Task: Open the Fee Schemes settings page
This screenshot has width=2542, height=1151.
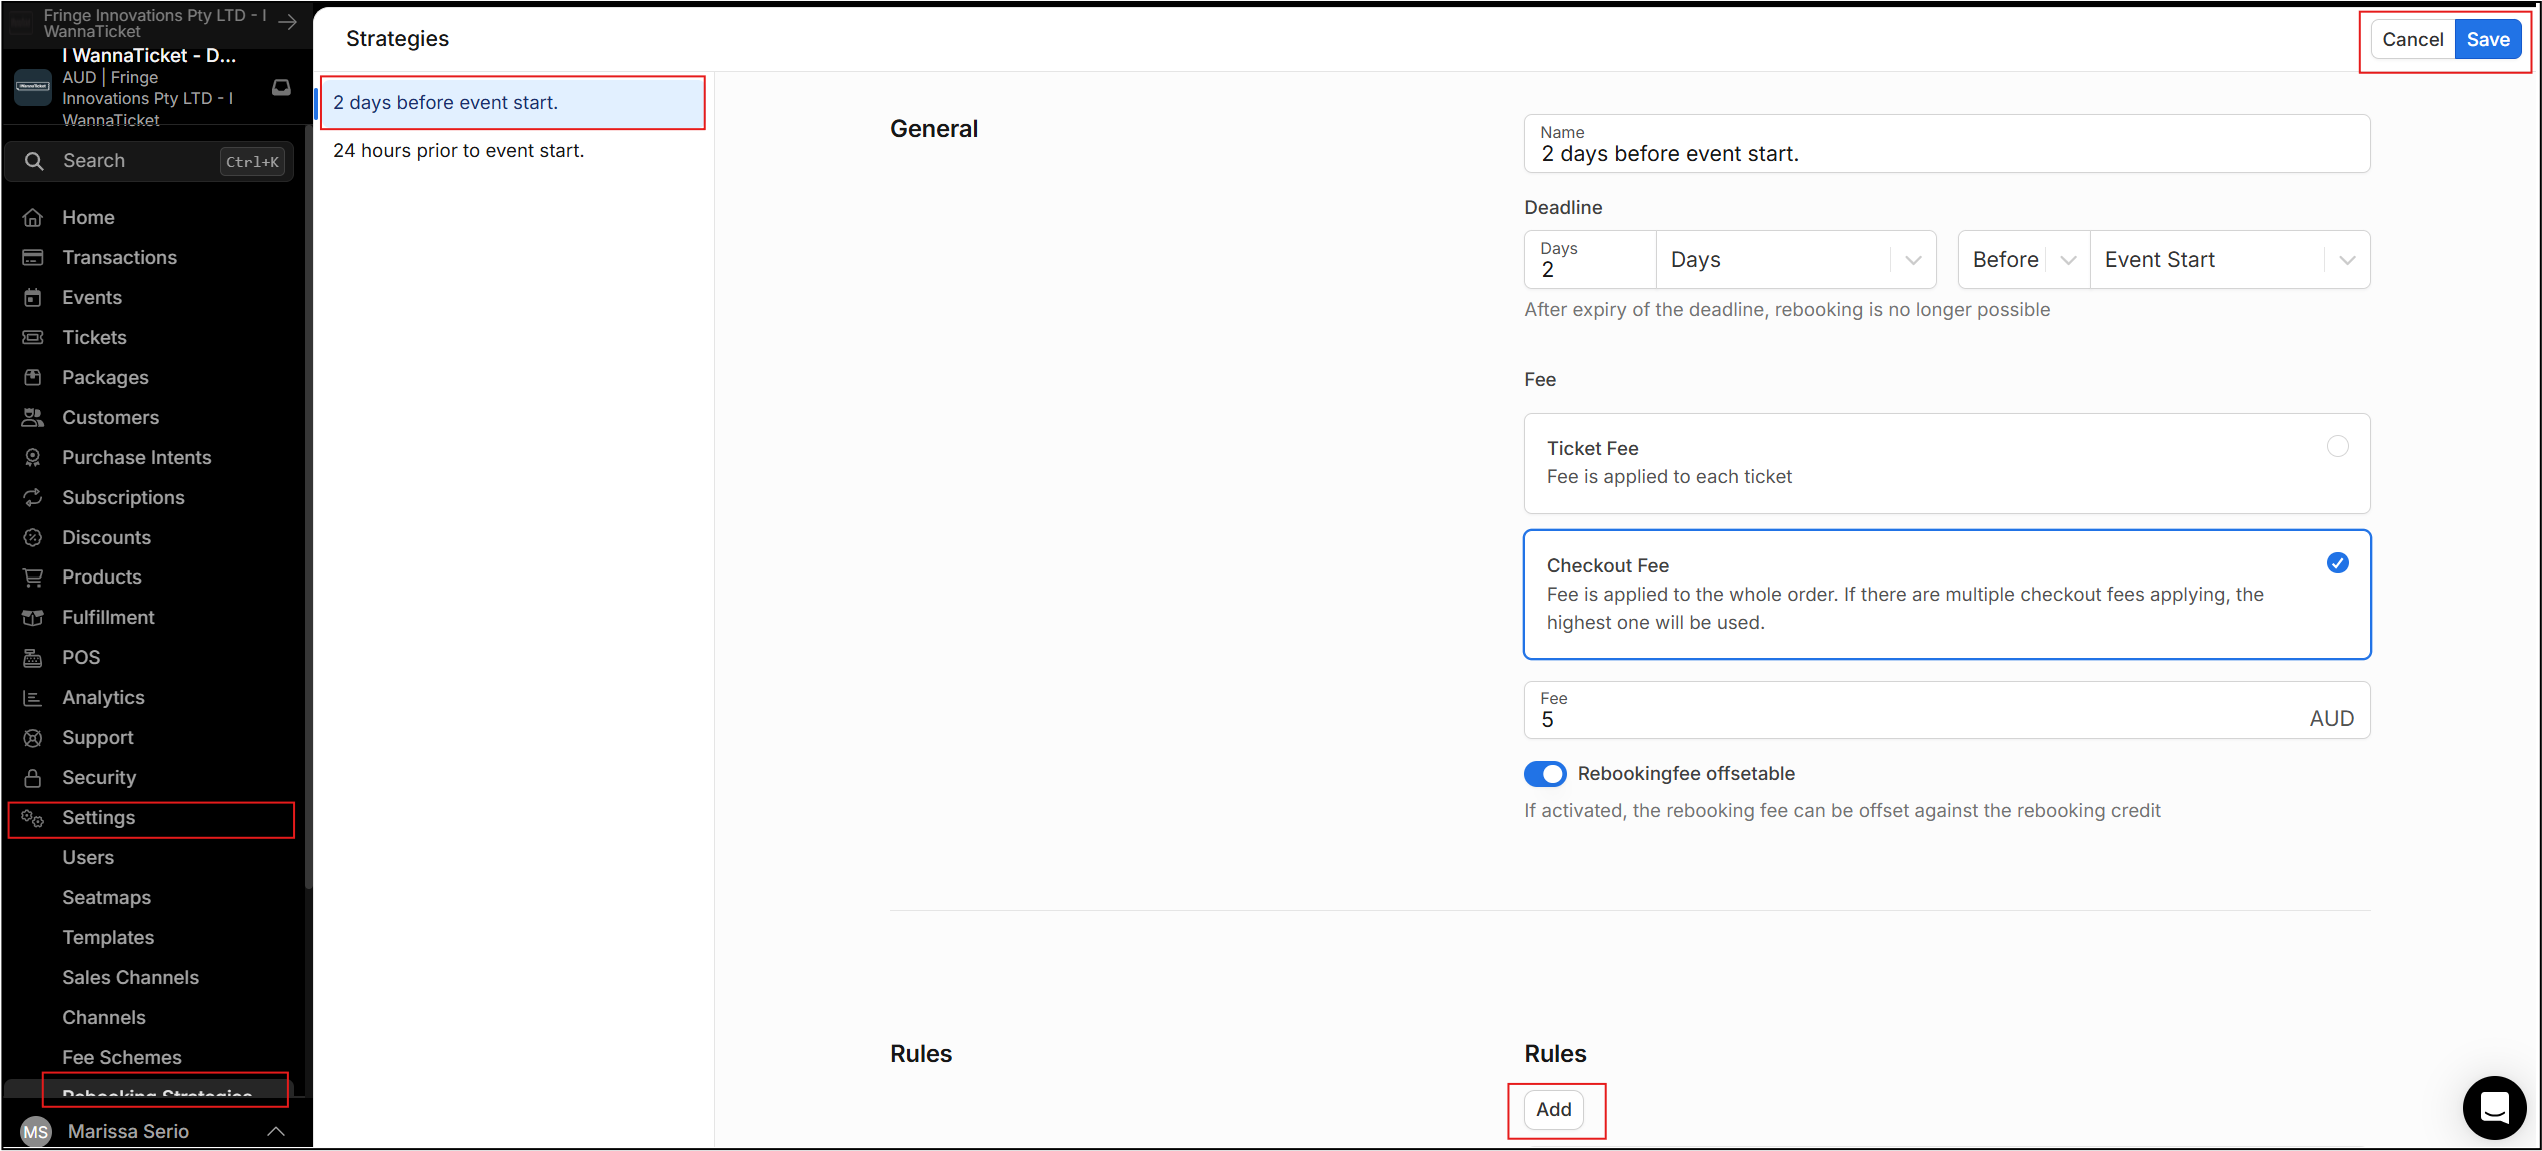Action: tap(122, 1057)
